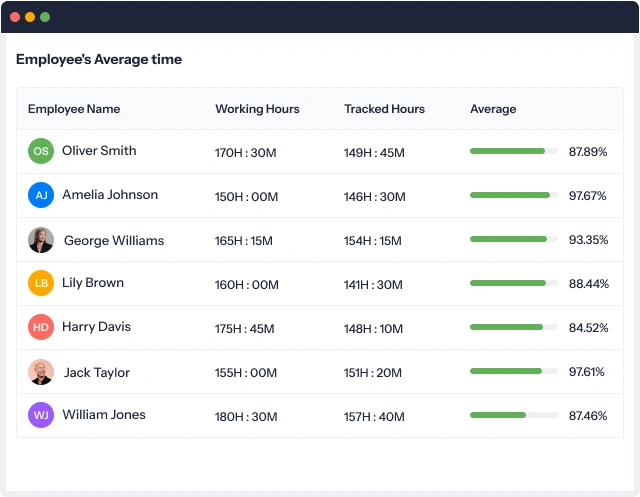
Task: Click George Williams' average progress bar
Action: pyautogui.click(x=513, y=239)
